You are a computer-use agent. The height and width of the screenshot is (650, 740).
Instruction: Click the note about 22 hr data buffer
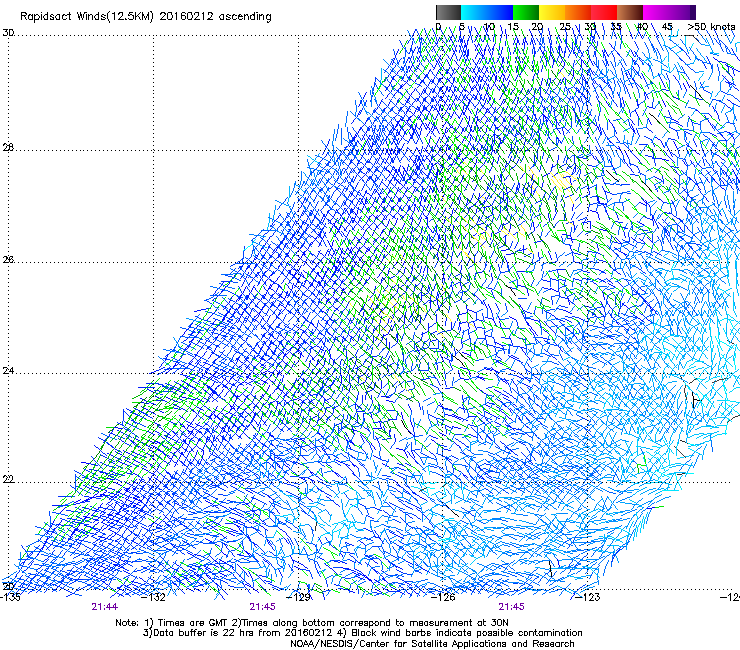click(x=239, y=633)
